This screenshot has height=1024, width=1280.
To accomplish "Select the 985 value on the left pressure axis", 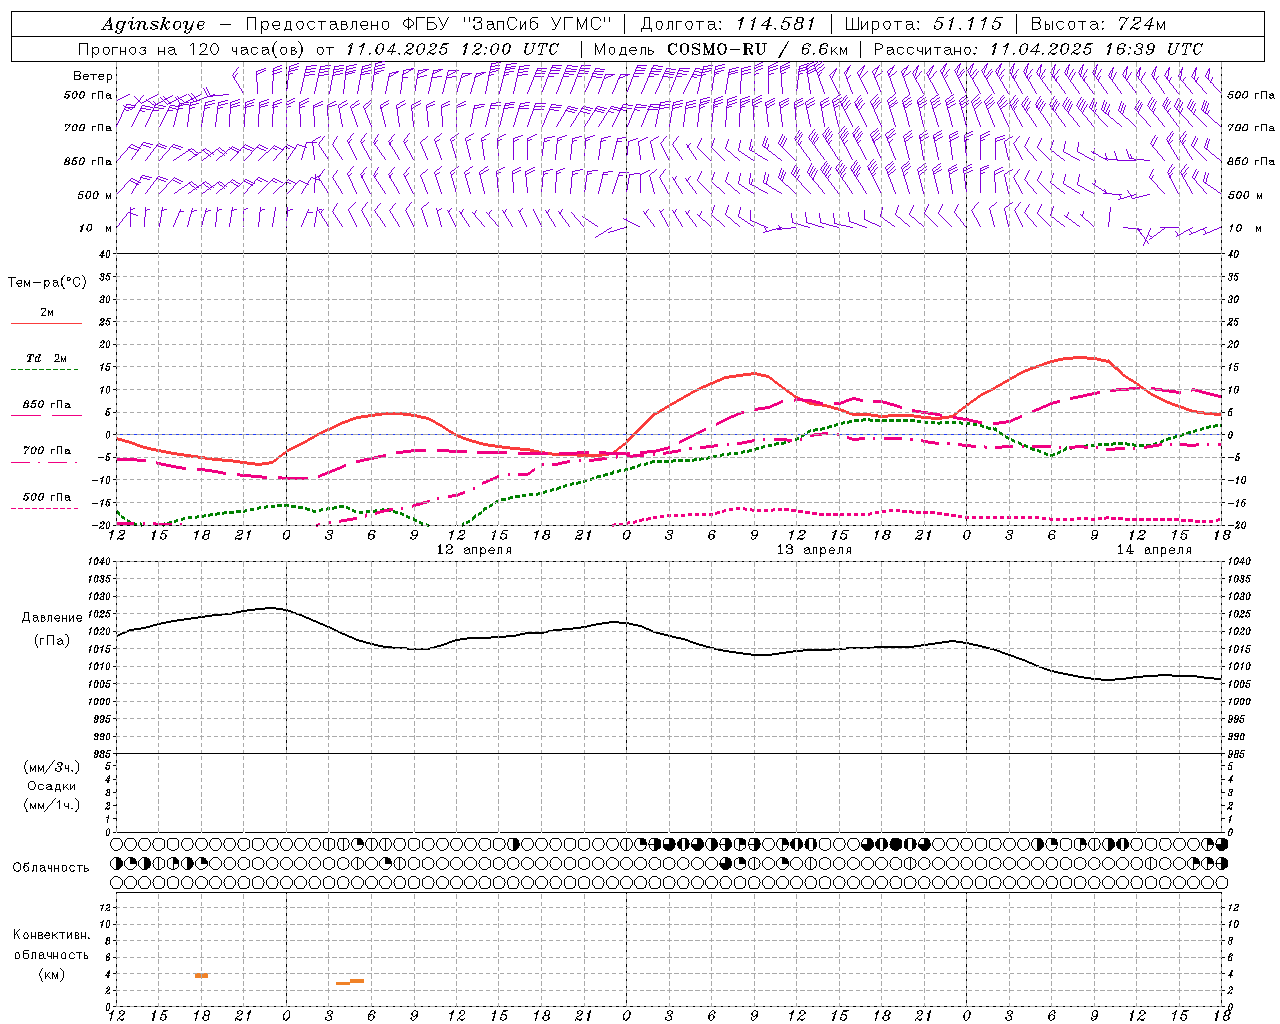I will click(103, 754).
